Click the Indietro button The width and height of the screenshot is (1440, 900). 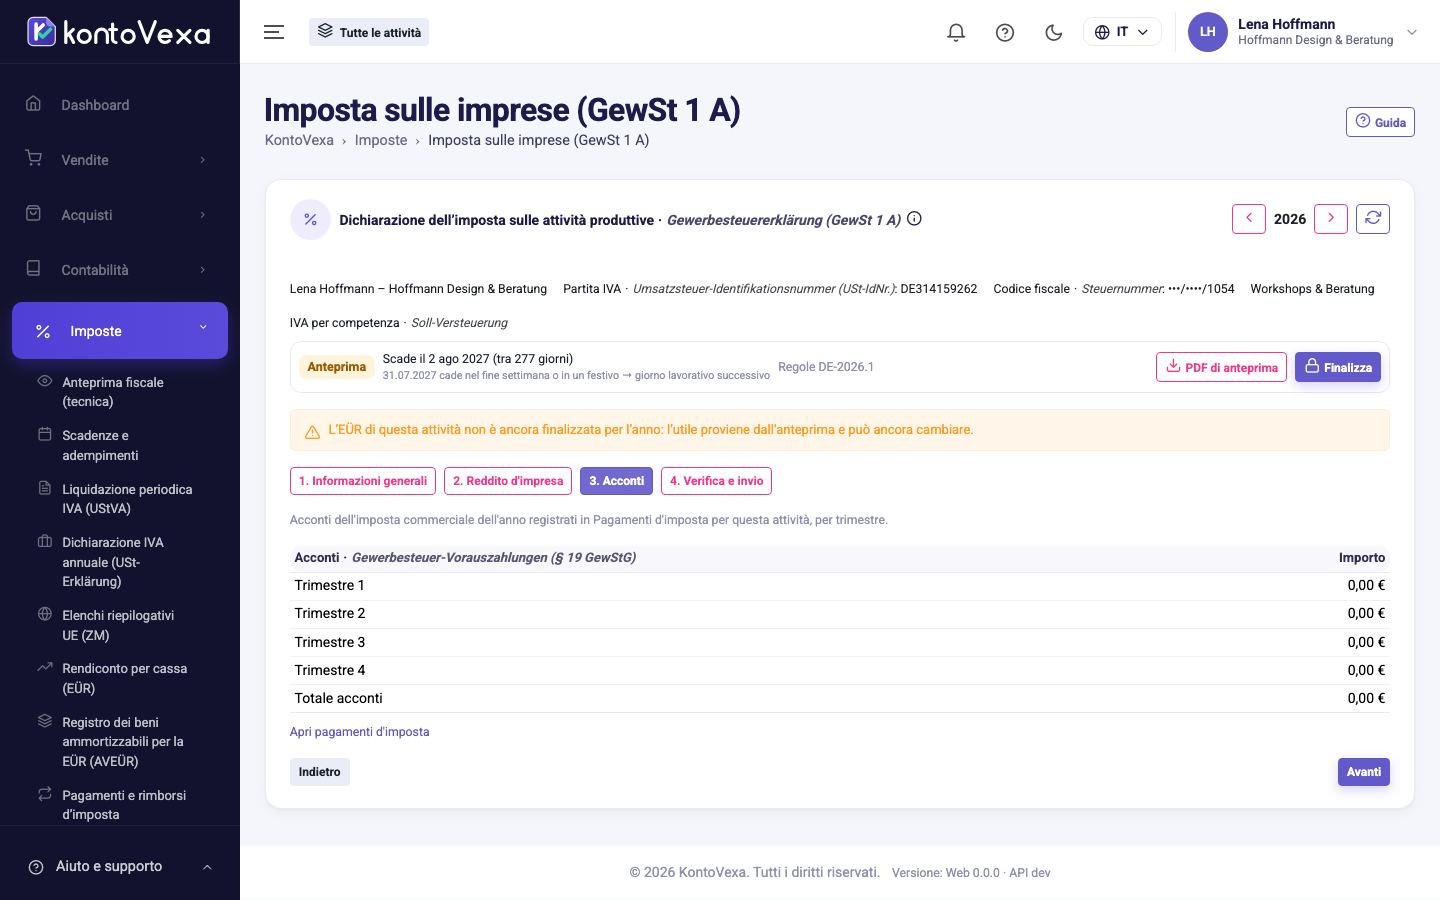(320, 772)
